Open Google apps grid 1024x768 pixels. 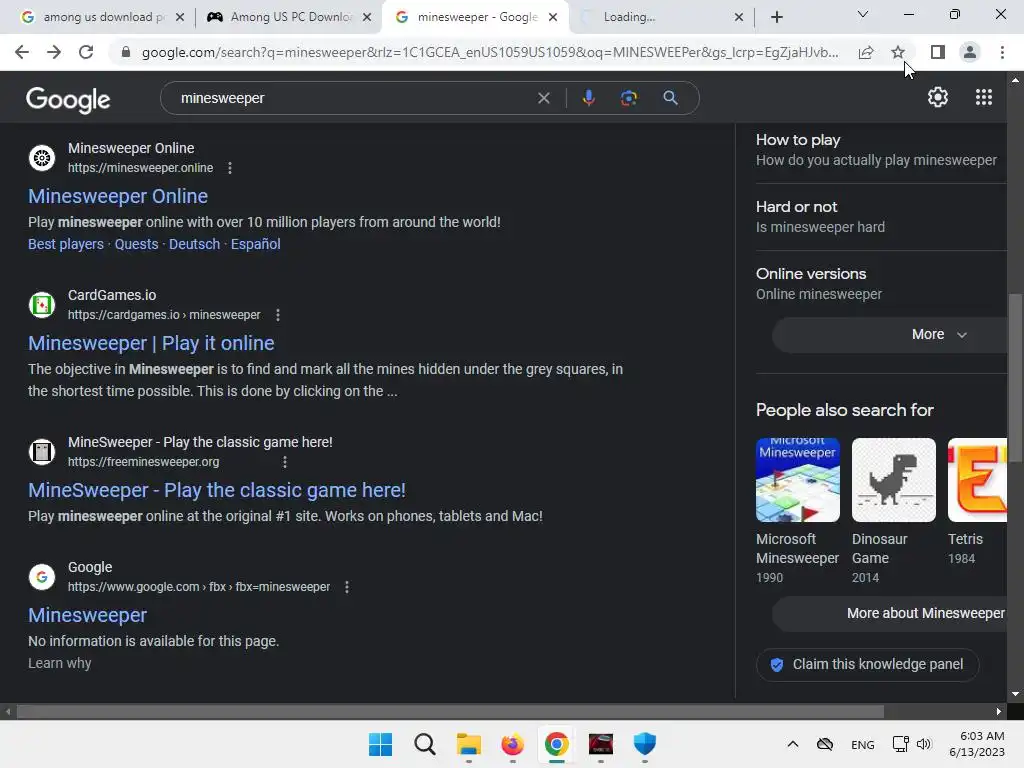(x=984, y=97)
